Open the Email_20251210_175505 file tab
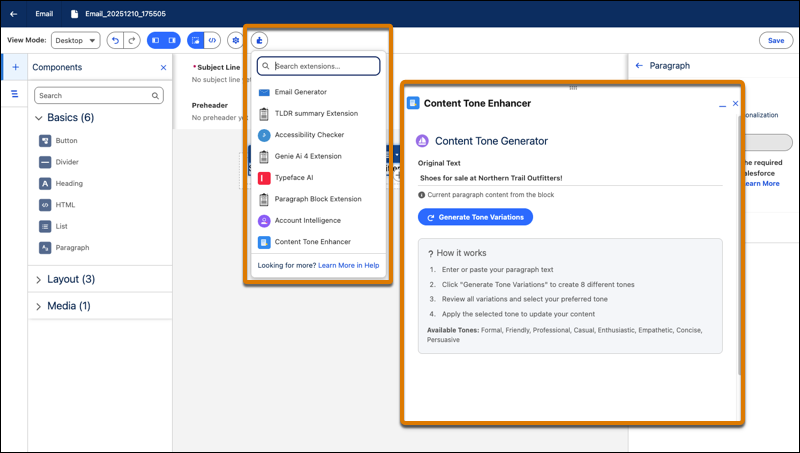The image size is (800, 453). [x=118, y=14]
